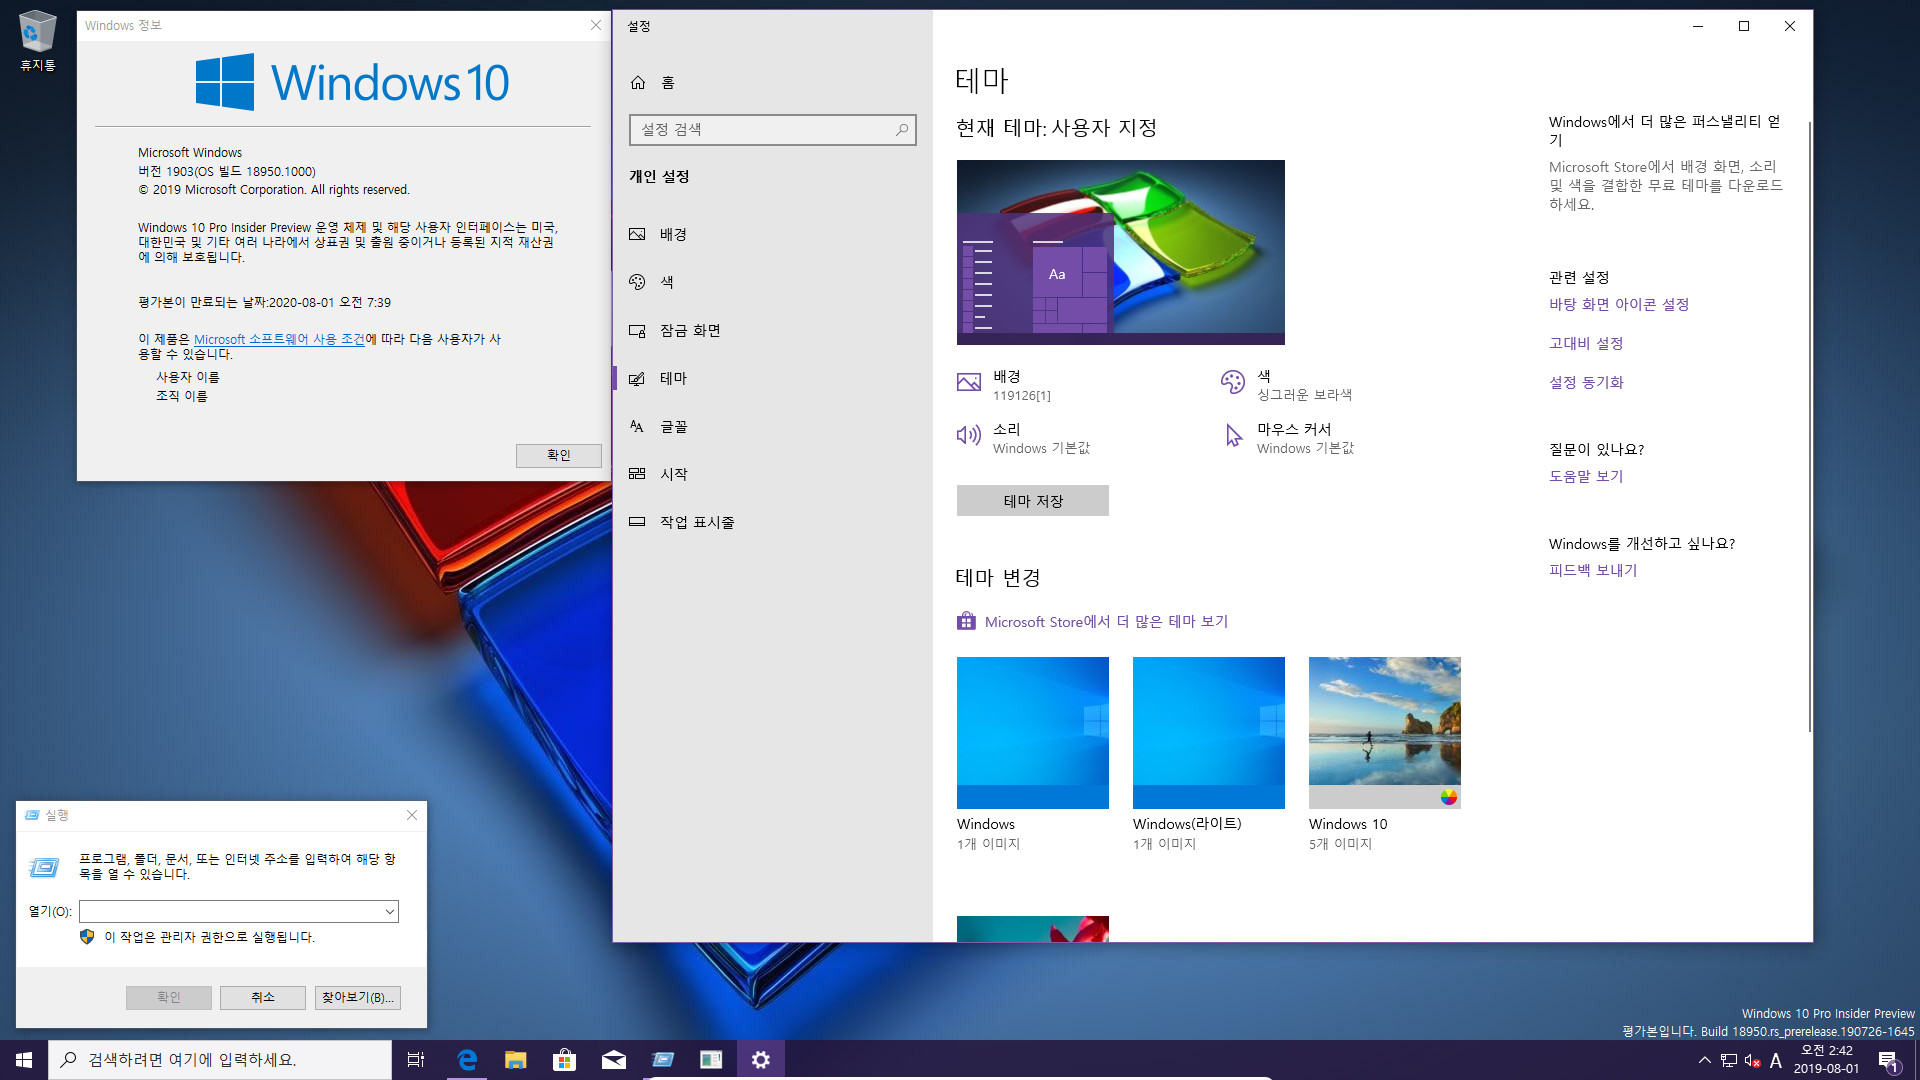Select the Windows theme thumbnail
Viewport: 1920px width, 1080px height.
(1032, 733)
